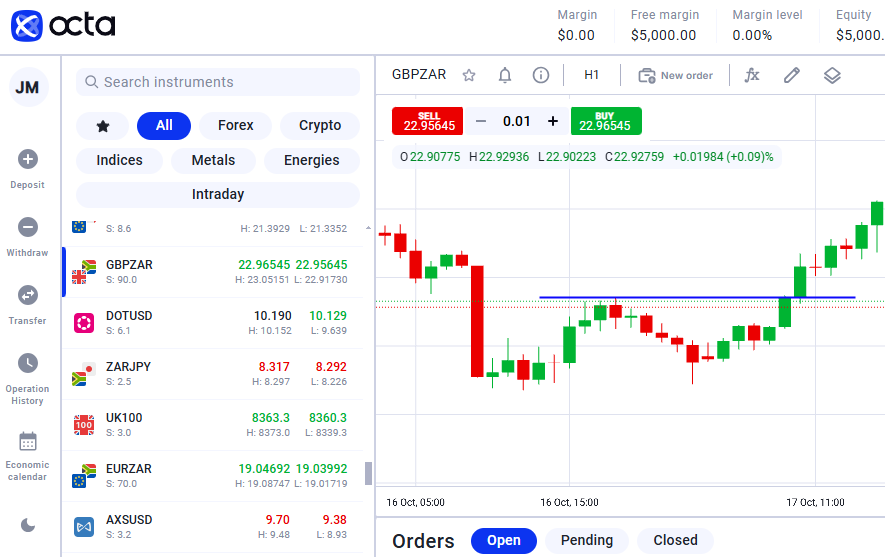885x557 pixels.
Task: Click the DOTUSD coin icon
Action: (x=84, y=323)
